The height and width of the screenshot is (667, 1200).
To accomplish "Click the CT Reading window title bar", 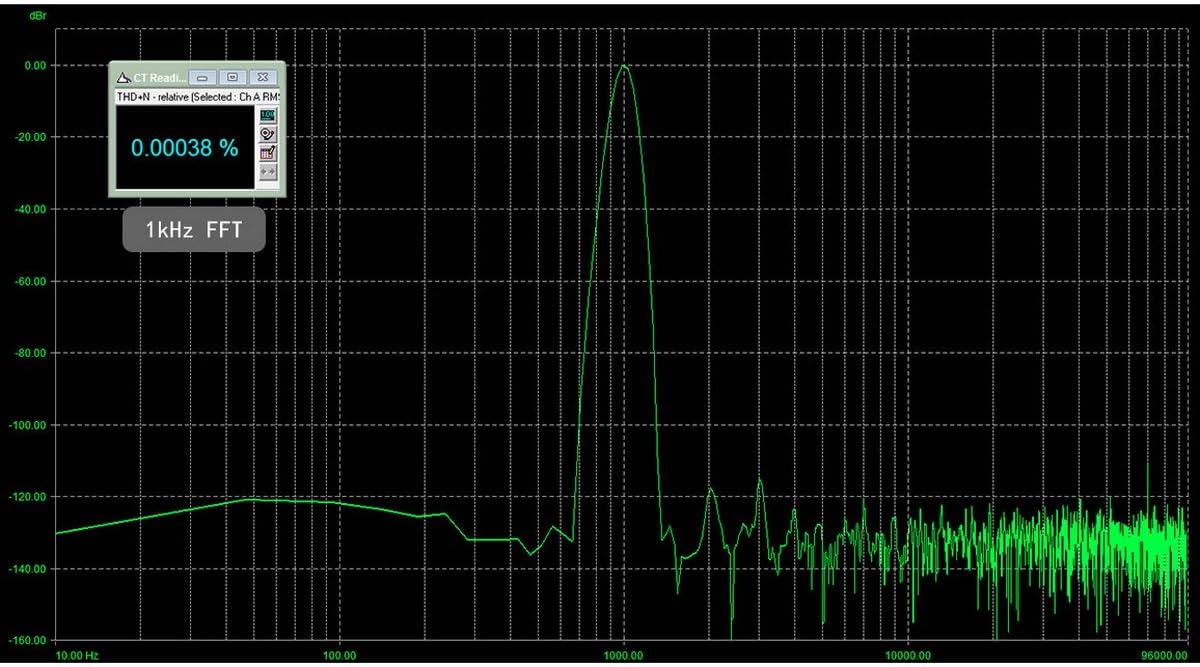I will point(197,78).
